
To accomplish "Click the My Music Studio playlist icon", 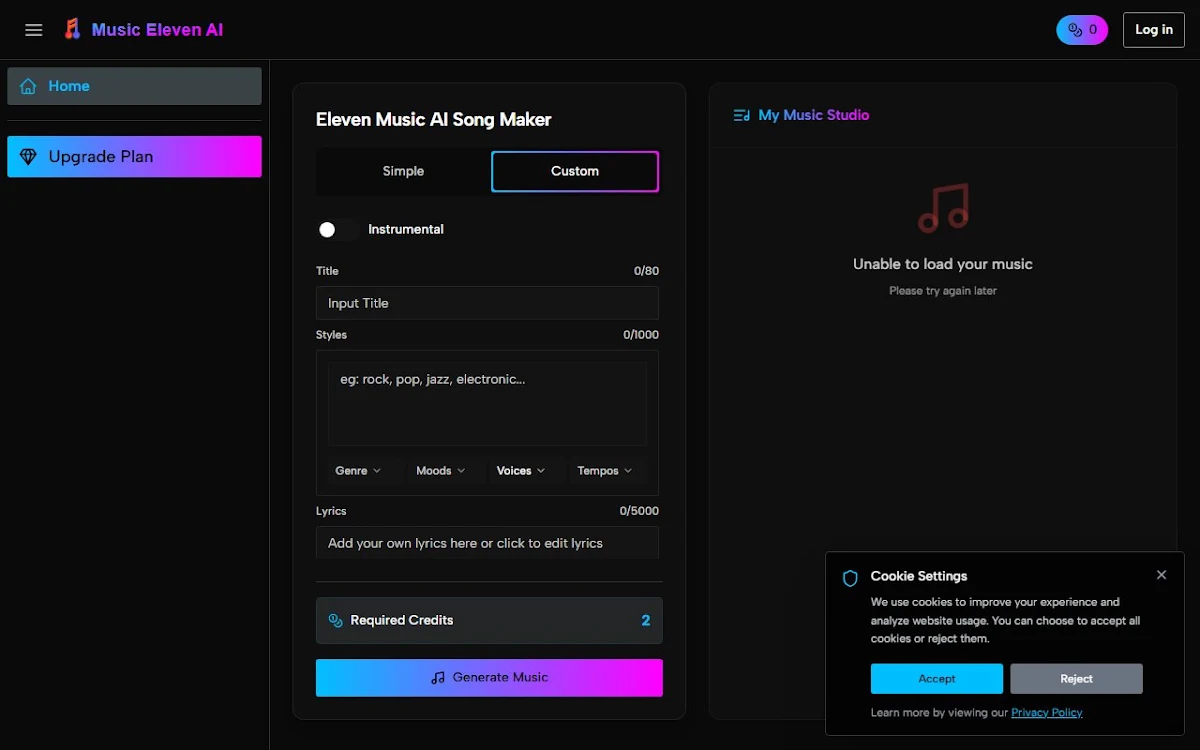I will click(x=742, y=115).
